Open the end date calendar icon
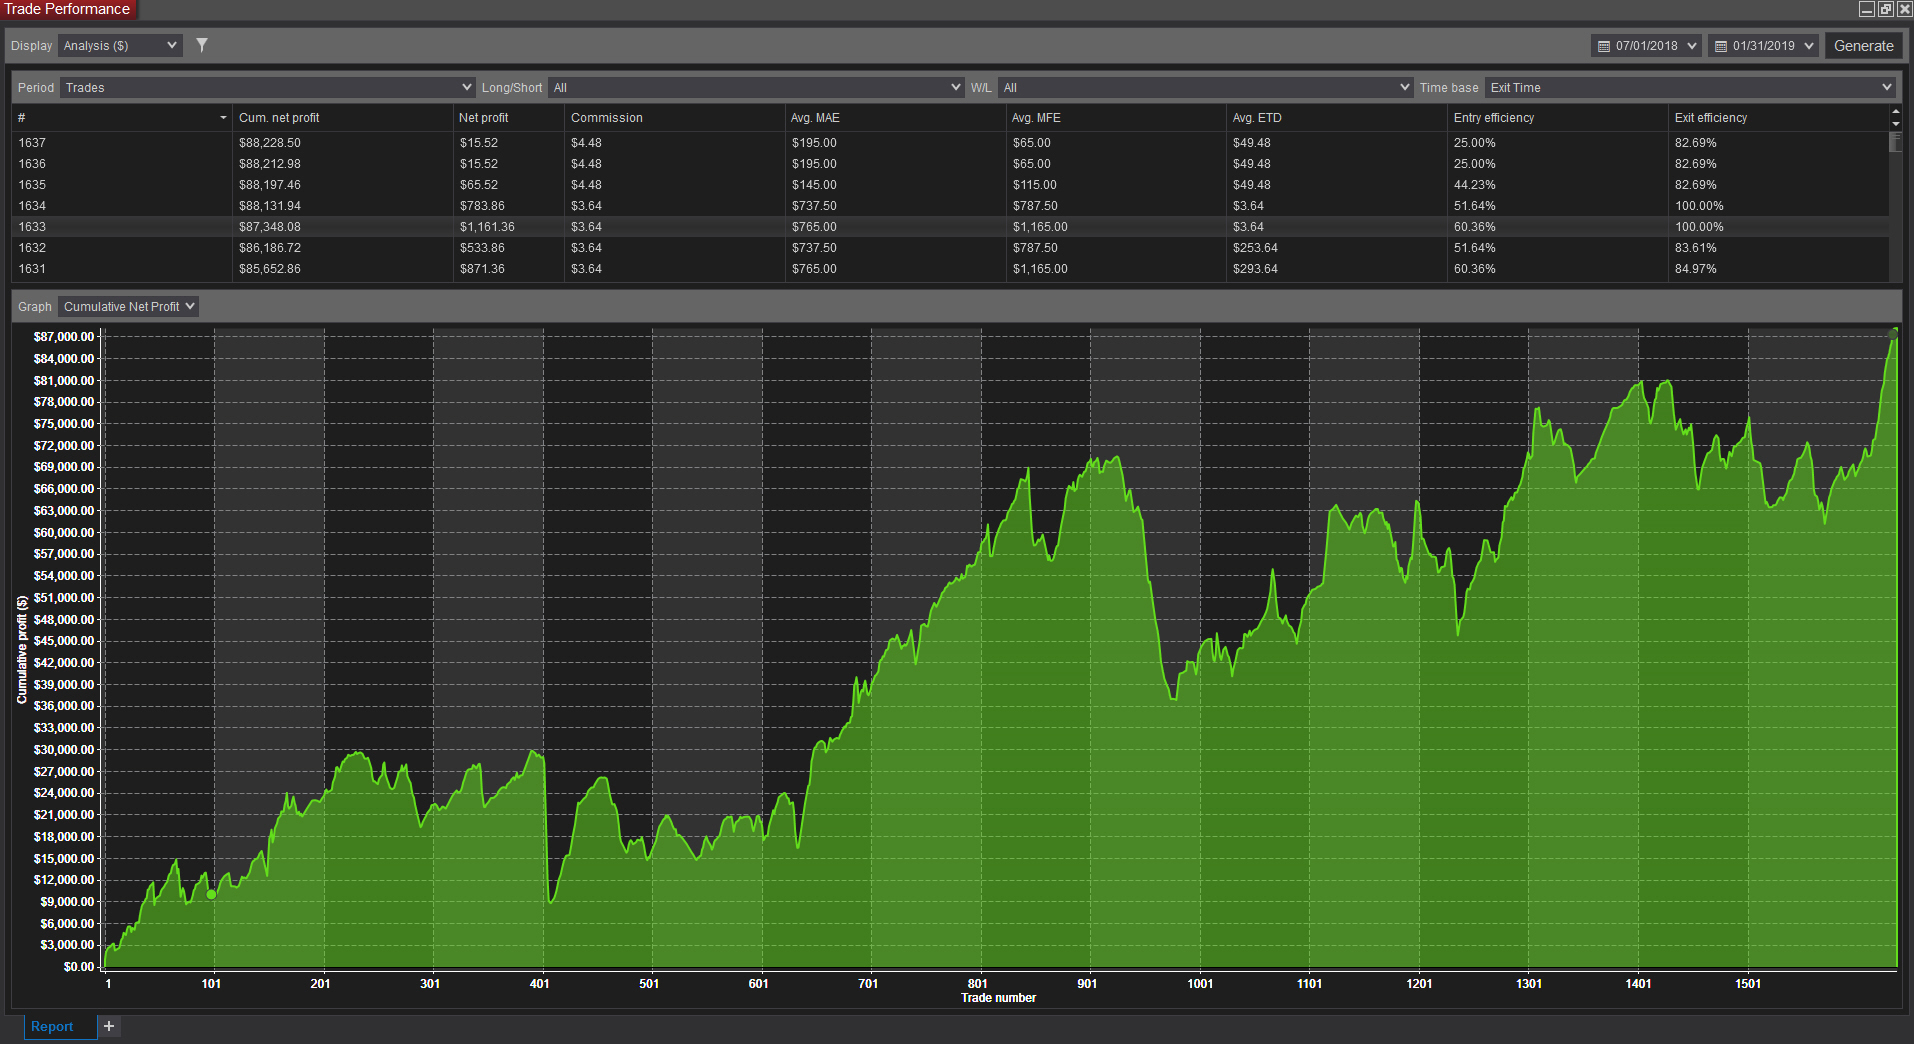The width and height of the screenshot is (1914, 1044). 1721,46
